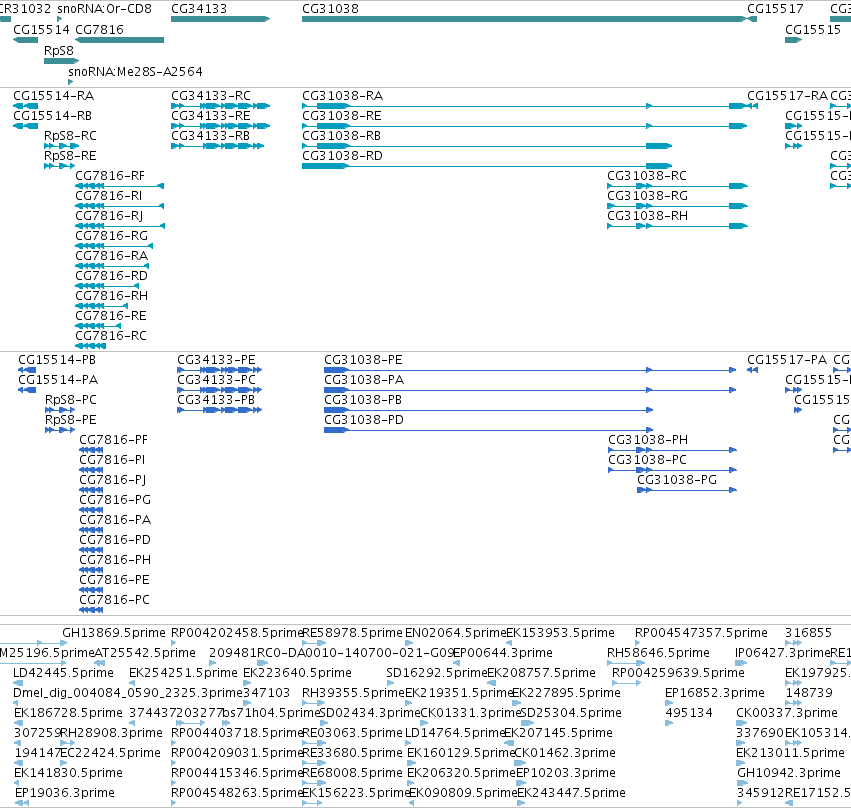851x808 pixels.
Task: Click the RpS8 gene label
Action: coord(59,50)
